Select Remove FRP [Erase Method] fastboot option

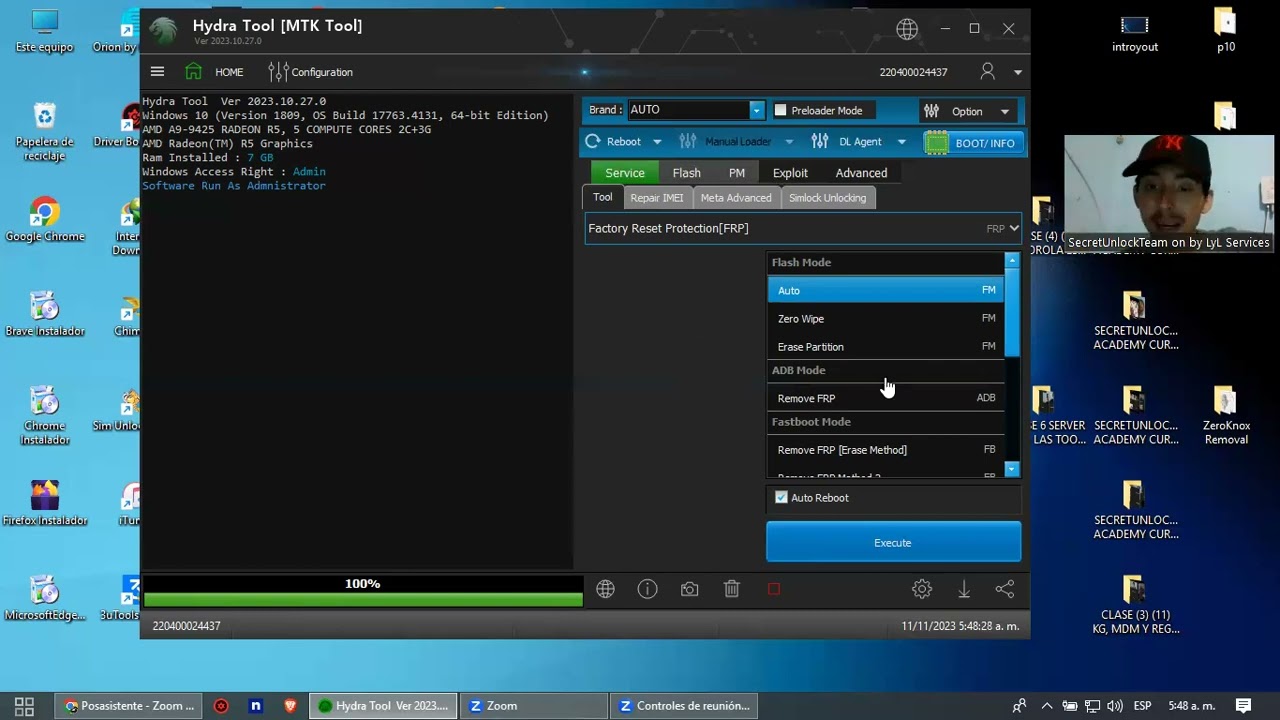click(x=886, y=450)
